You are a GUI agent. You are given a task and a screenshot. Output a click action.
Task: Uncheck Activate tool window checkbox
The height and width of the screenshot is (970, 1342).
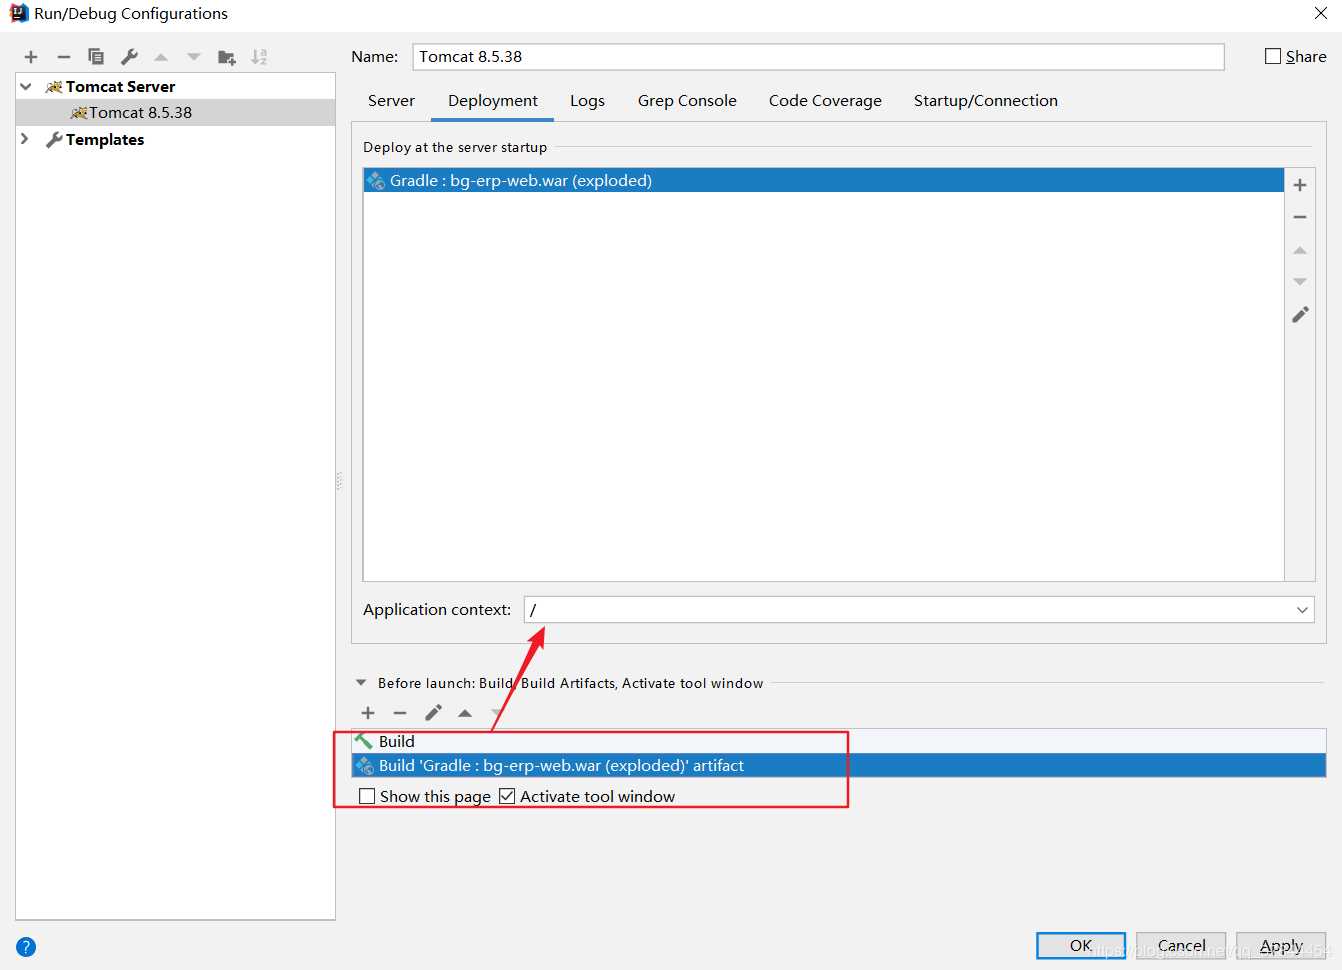click(507, 796)
